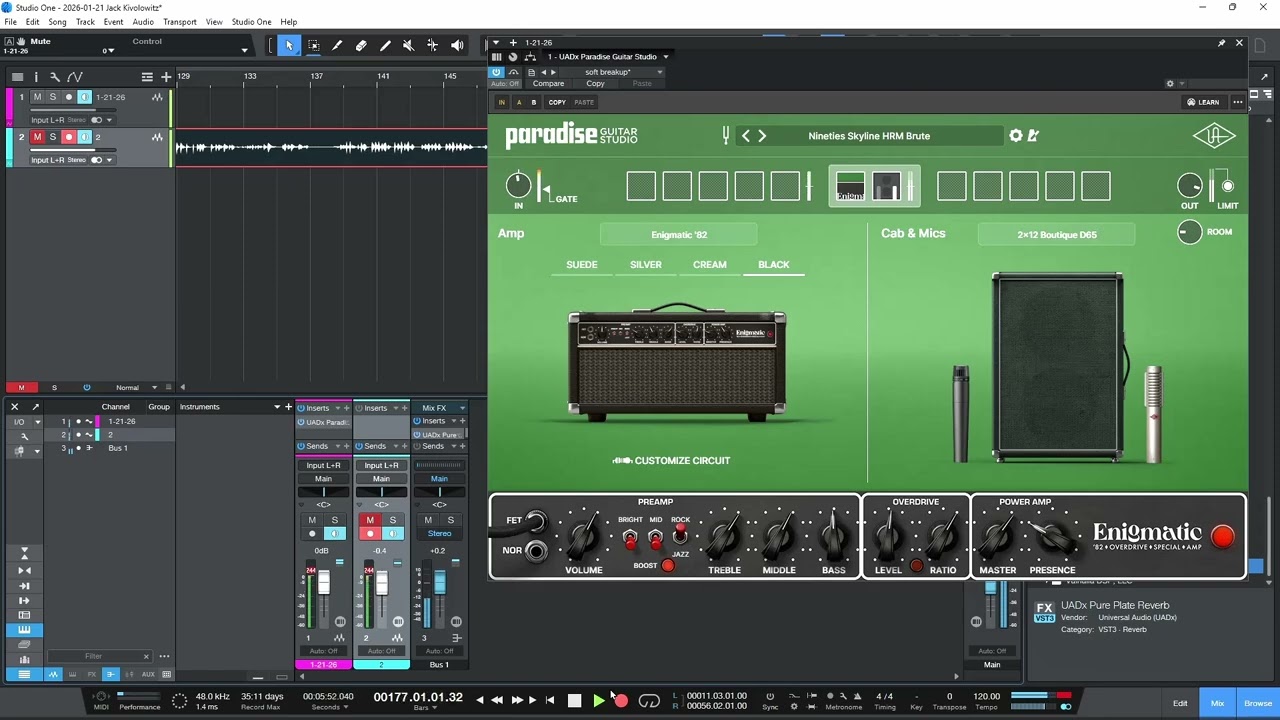The image size is (1280, 720).
Task: Solo the Bus 1 mixer channel
Action: [x=450, y=520]
